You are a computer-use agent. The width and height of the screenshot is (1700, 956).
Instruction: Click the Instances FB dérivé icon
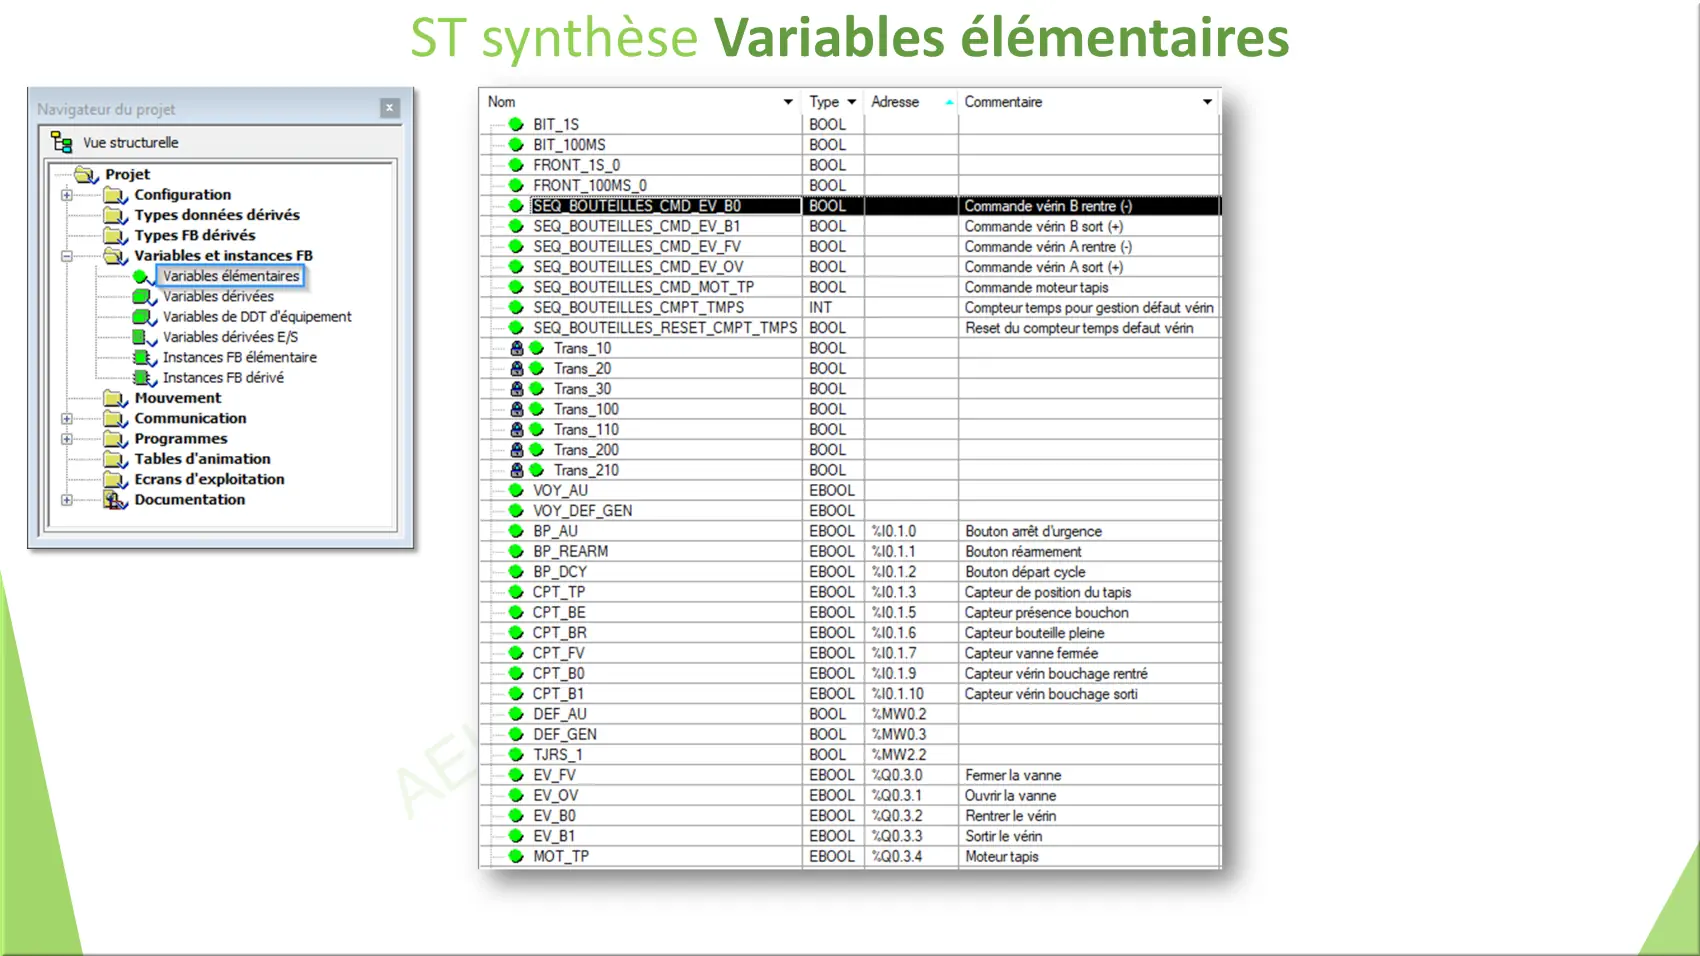pos(144,378)
